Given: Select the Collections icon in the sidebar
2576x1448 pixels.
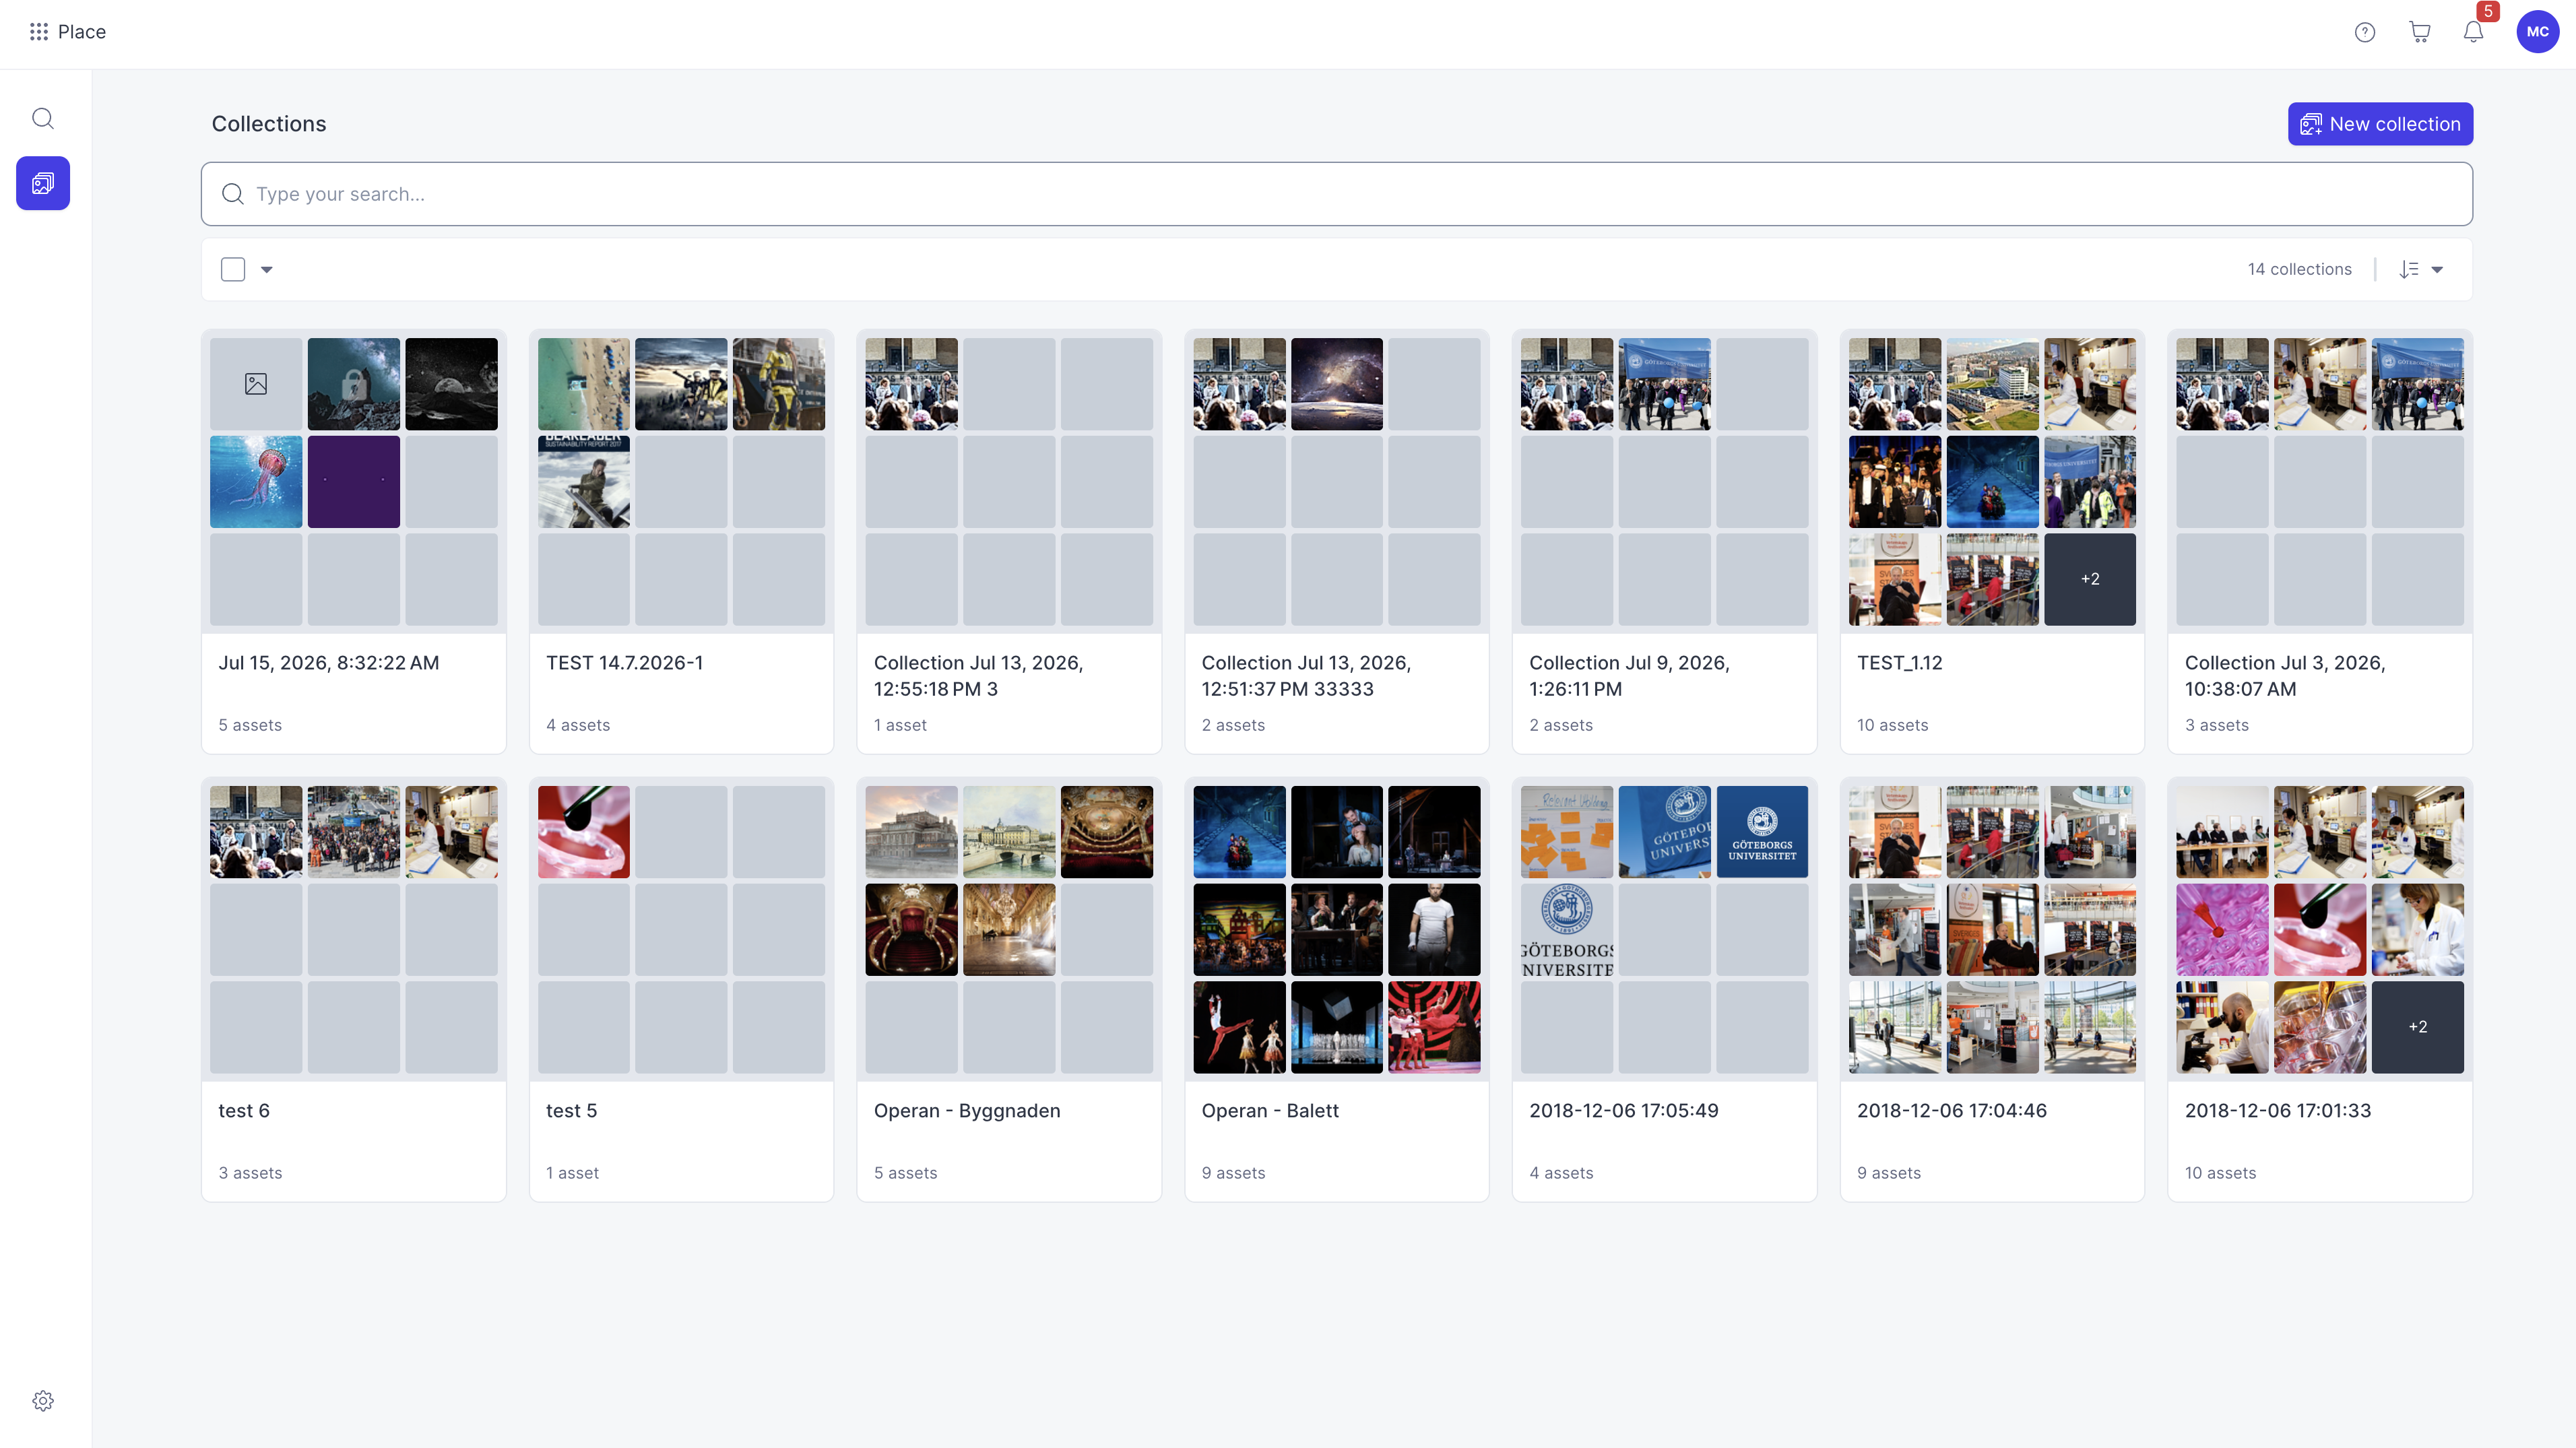Looking at the screenshot, I should click(x=43, y=183).
